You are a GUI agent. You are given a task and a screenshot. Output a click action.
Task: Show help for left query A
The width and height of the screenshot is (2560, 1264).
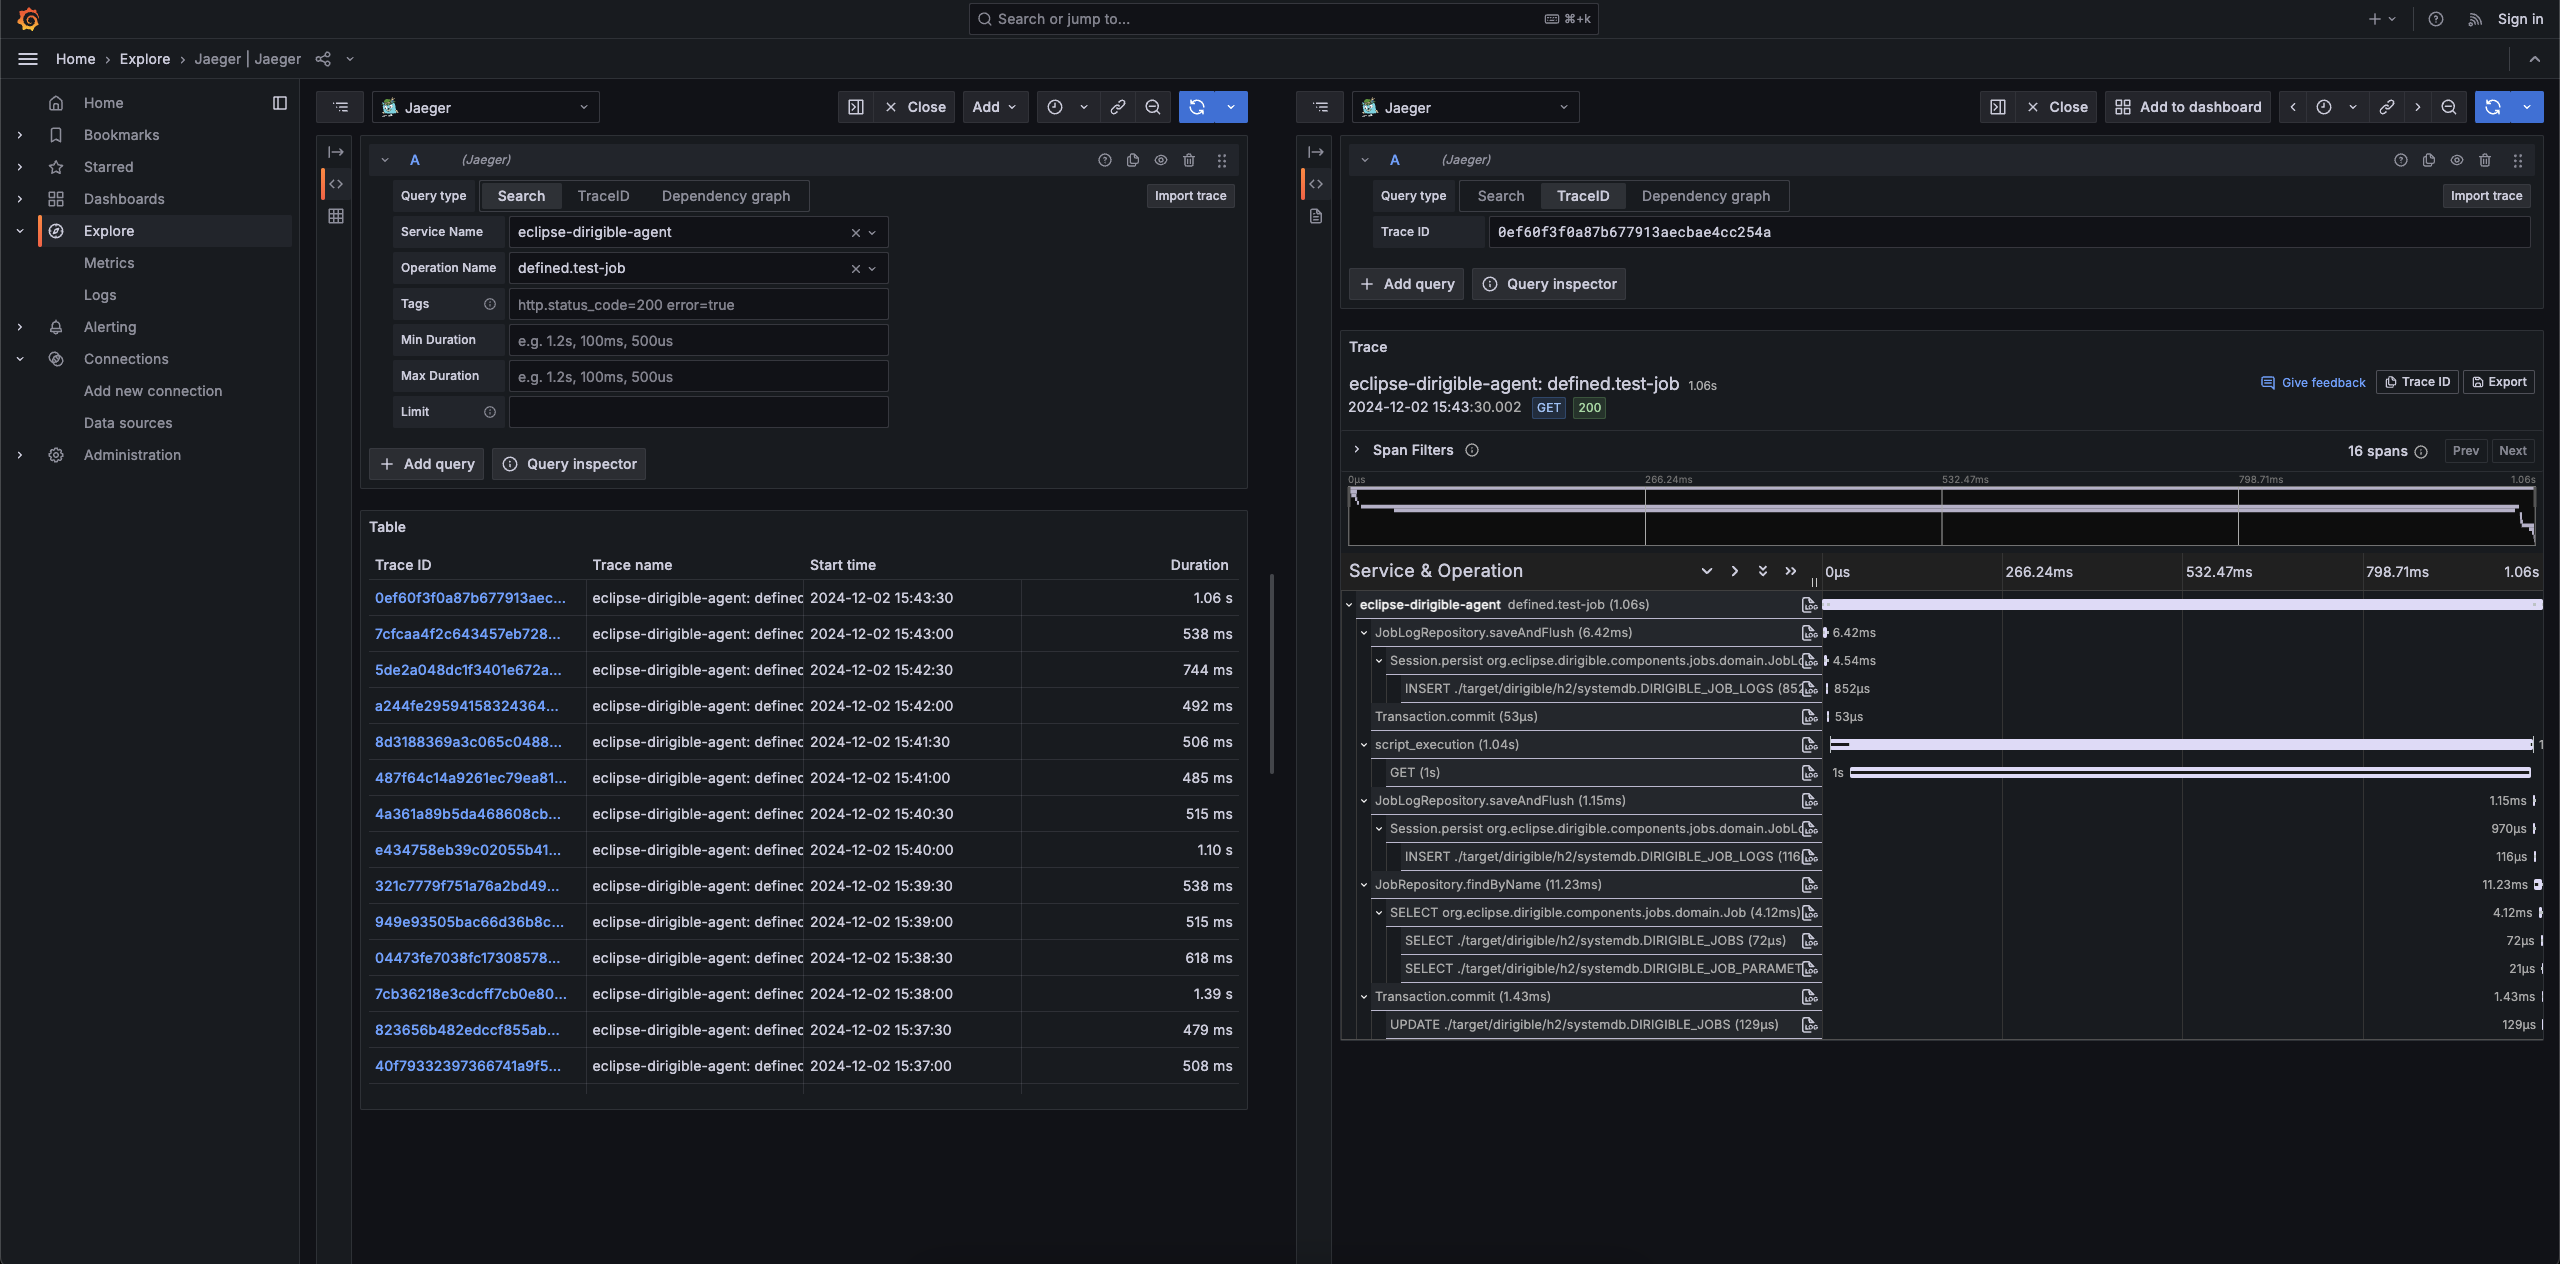tap(1105, 160)
